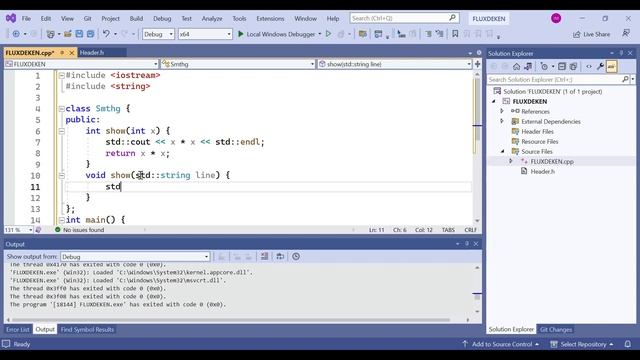Open the Smthg class navigation dropdown

coord(238,64)
